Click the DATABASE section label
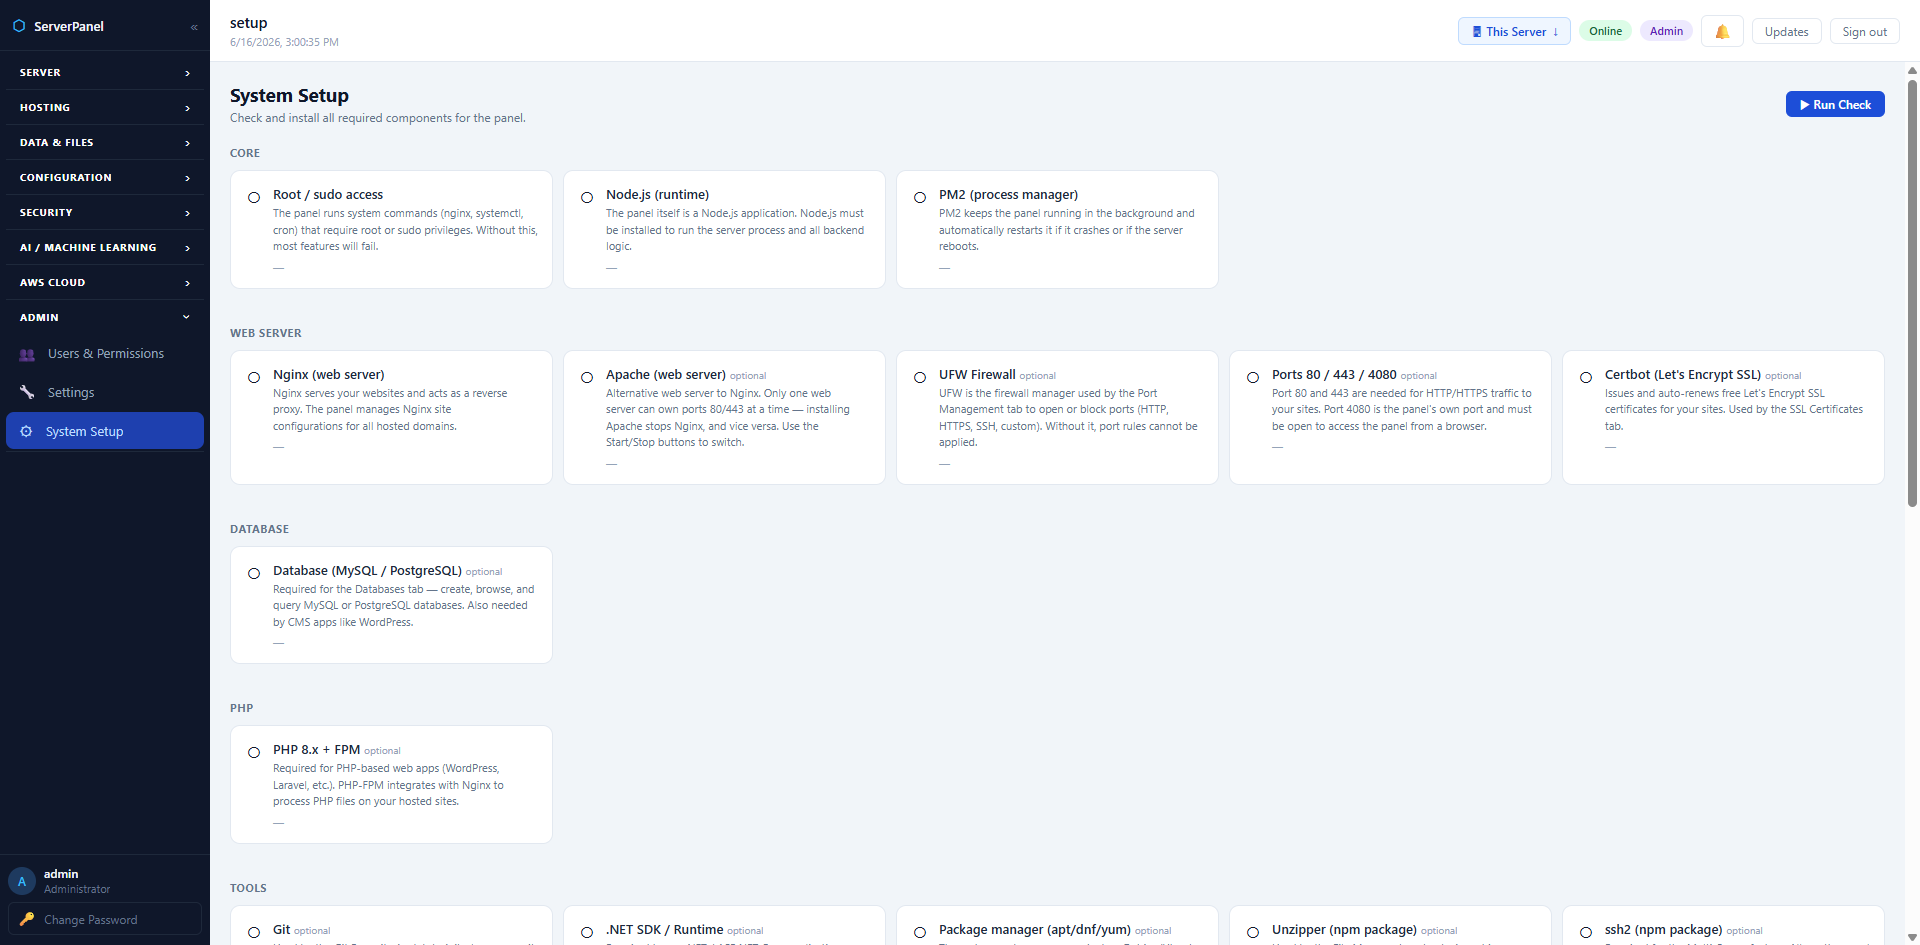1920x945 pixels. [259, 530]
